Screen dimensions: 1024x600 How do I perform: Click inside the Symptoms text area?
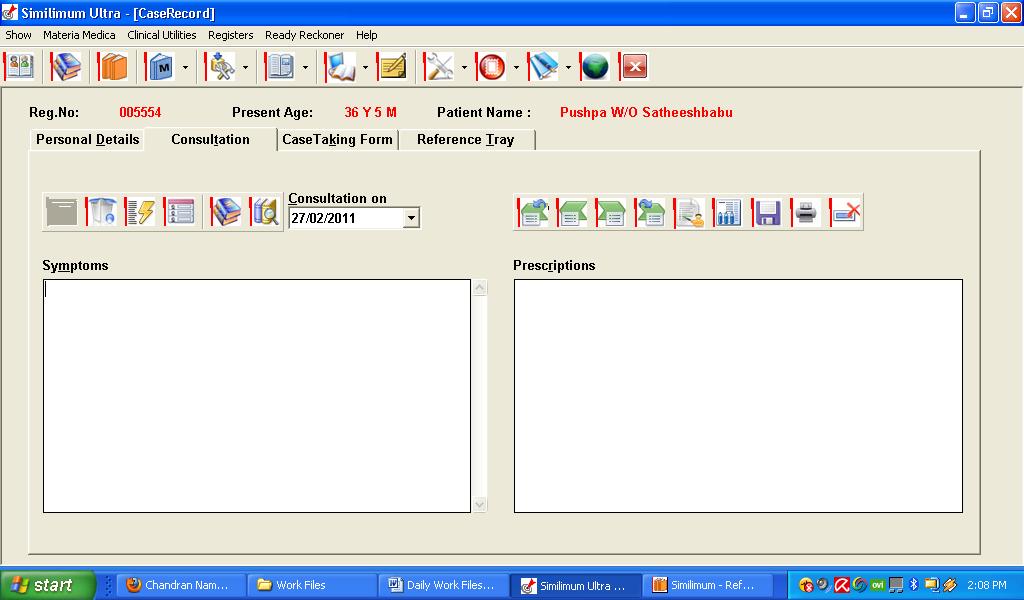pos(256,395)
